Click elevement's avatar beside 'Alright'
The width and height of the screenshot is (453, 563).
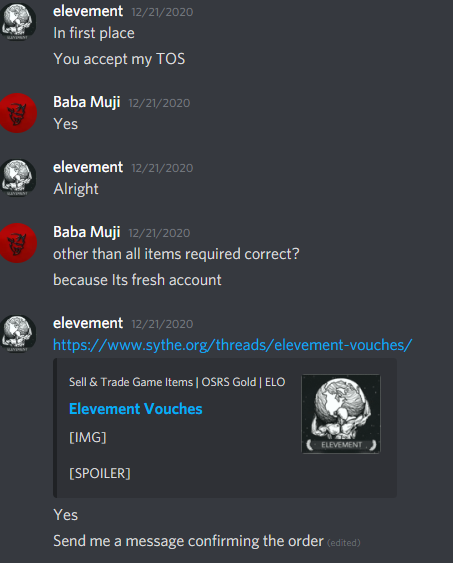(x=18, y=178)
